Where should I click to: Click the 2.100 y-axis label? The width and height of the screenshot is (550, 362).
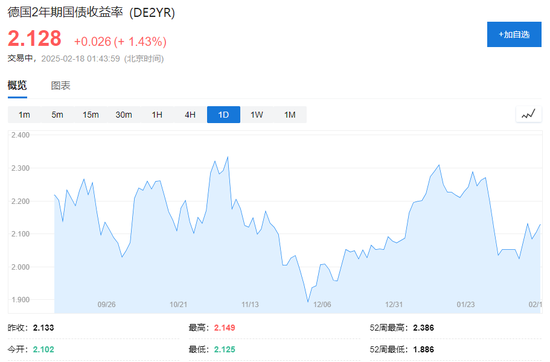(20, 234)
